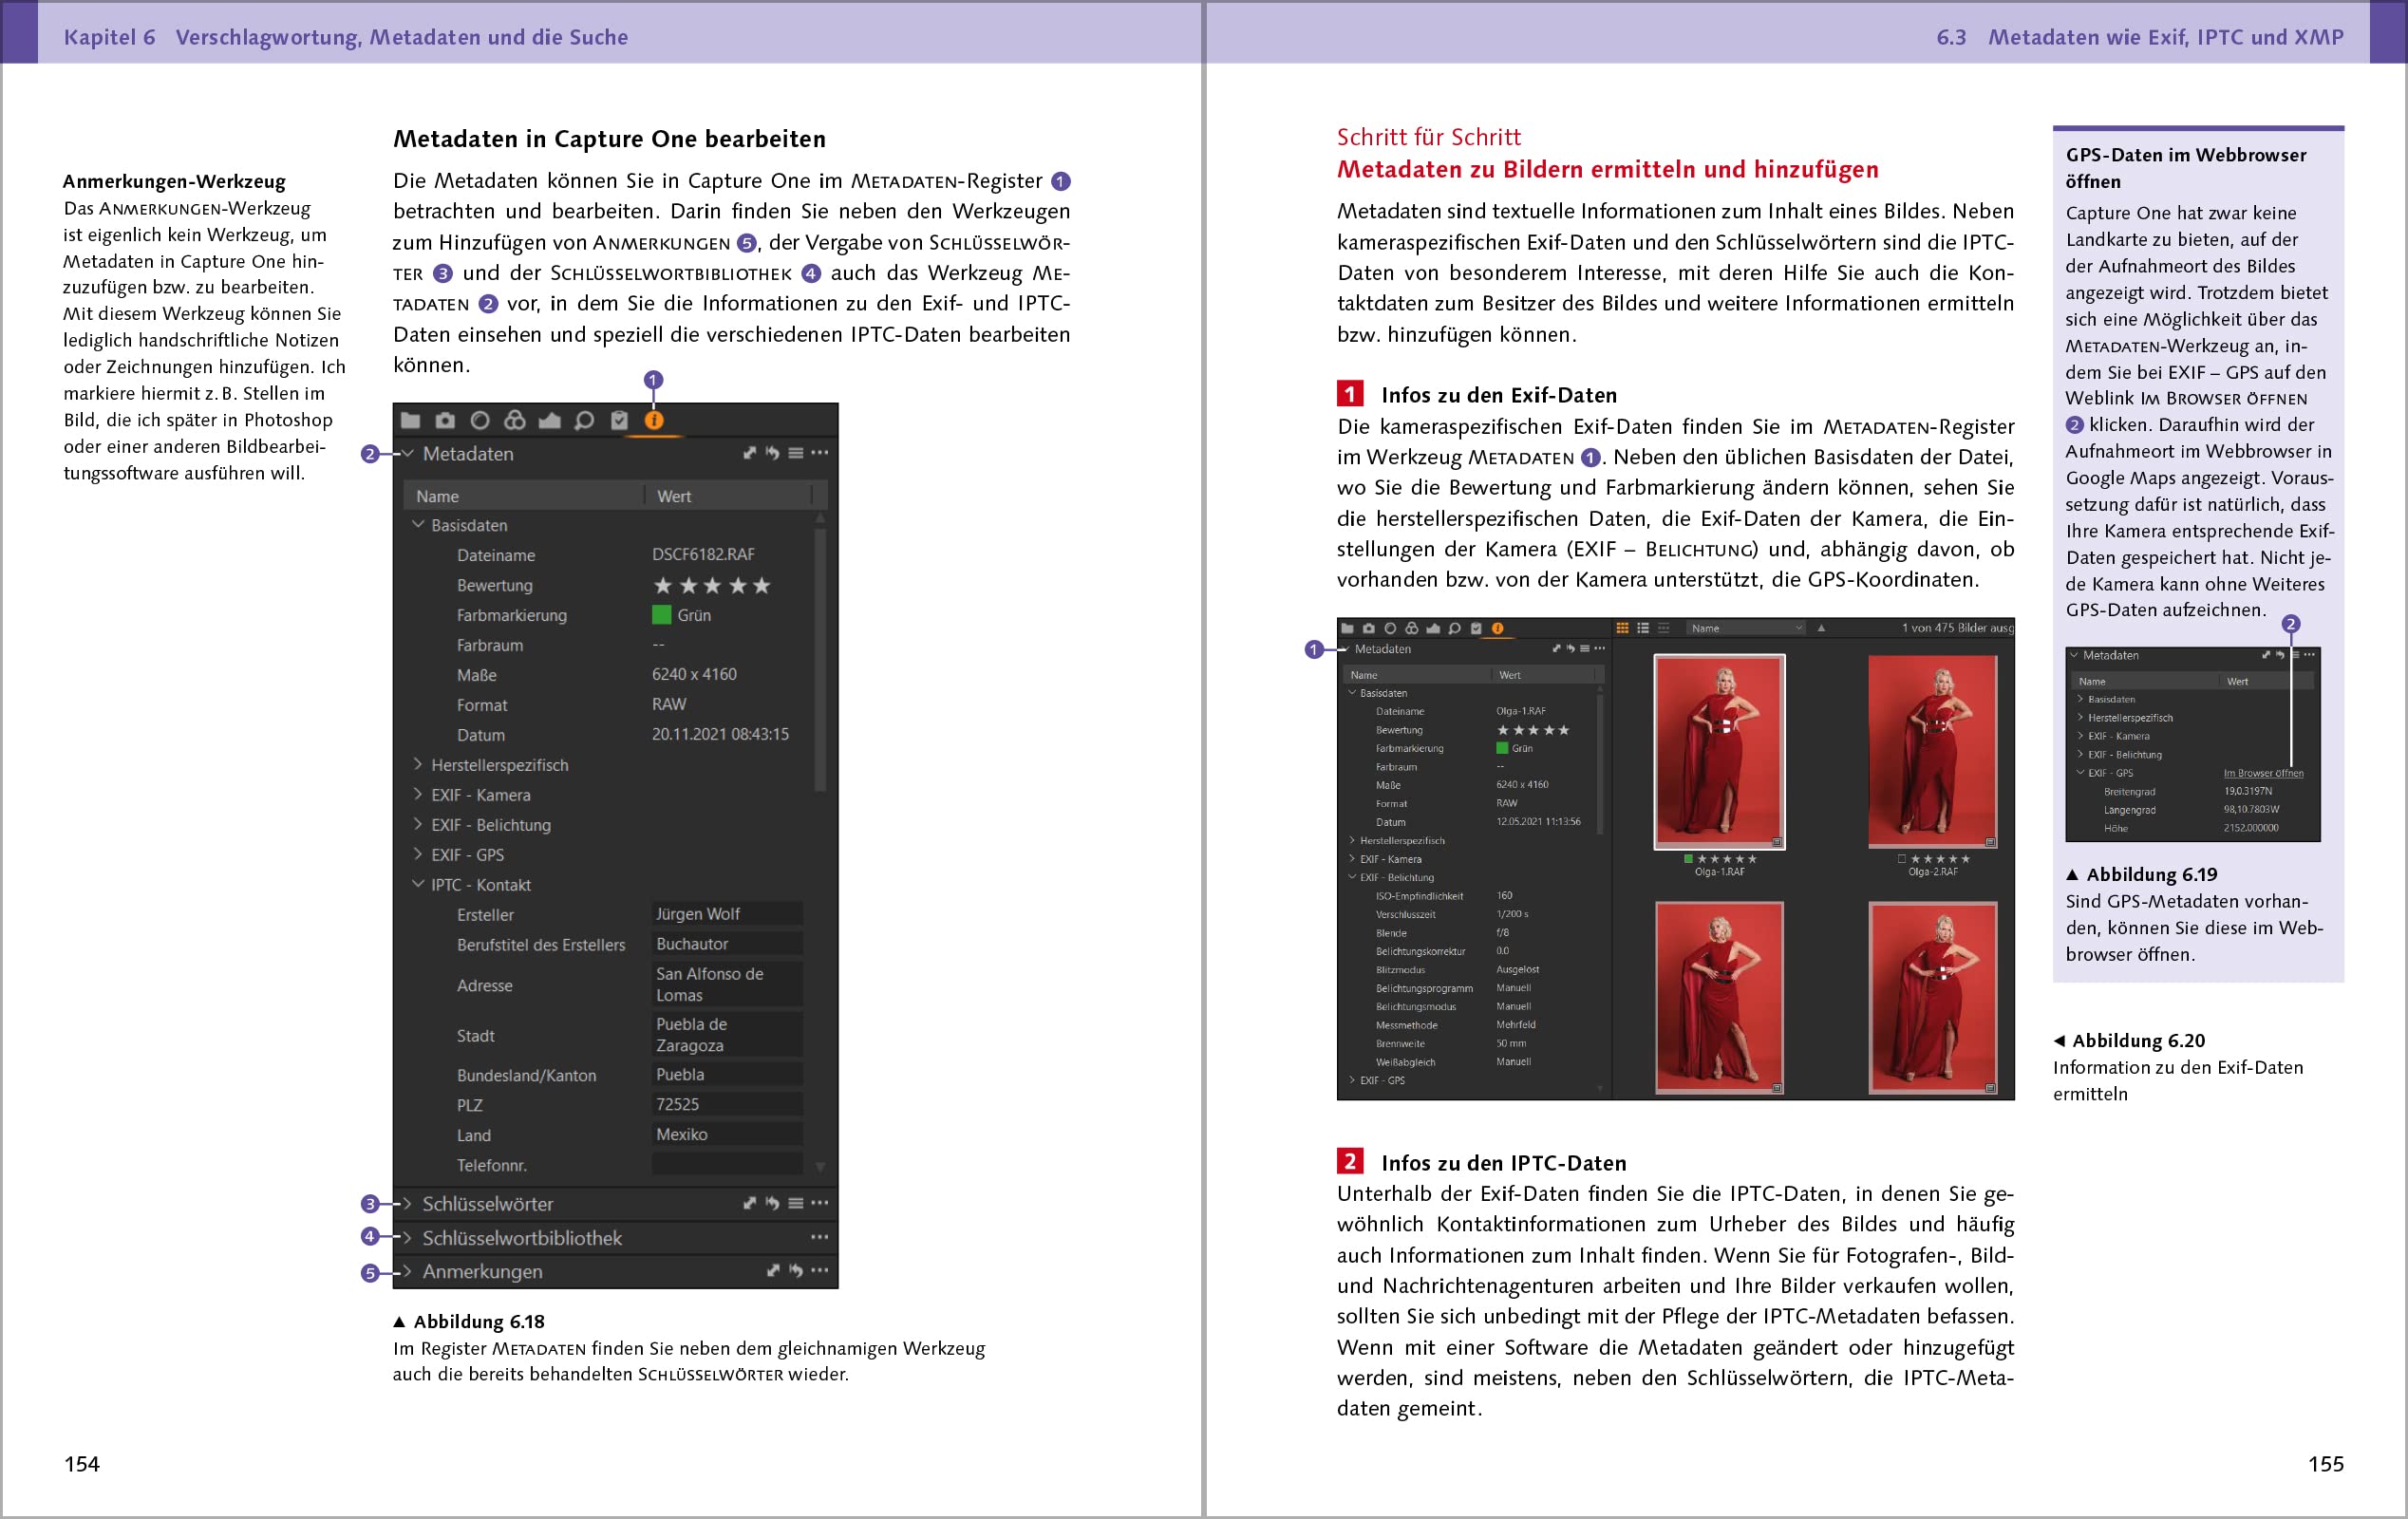This screenshot has height=1519, width=2408.
Task: Select the orange Metadata info tab, figure 6.18
Action: coord(654,420)
